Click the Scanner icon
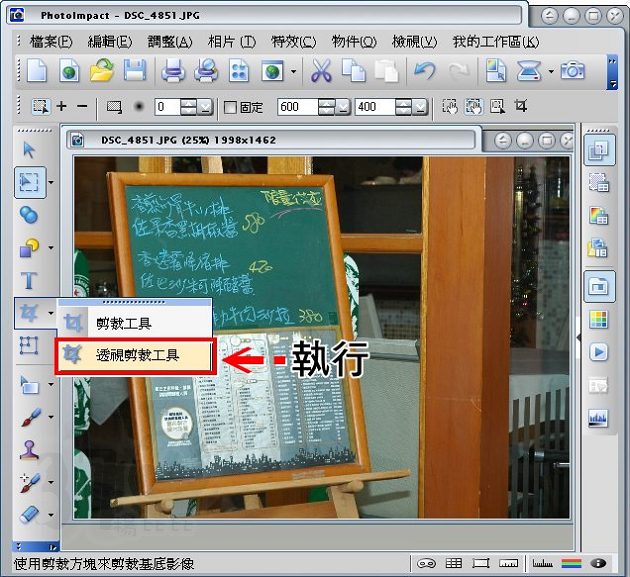630x577 pixels. [528, 72]
